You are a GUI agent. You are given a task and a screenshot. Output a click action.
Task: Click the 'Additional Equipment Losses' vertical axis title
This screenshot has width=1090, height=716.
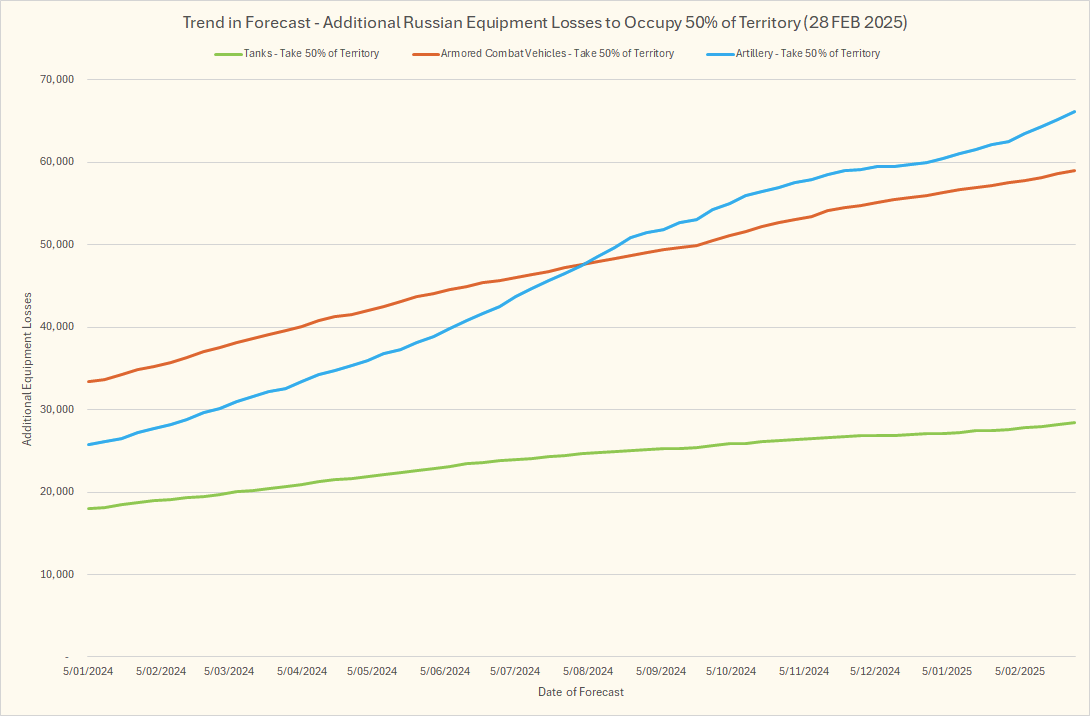tap(28, 368)
